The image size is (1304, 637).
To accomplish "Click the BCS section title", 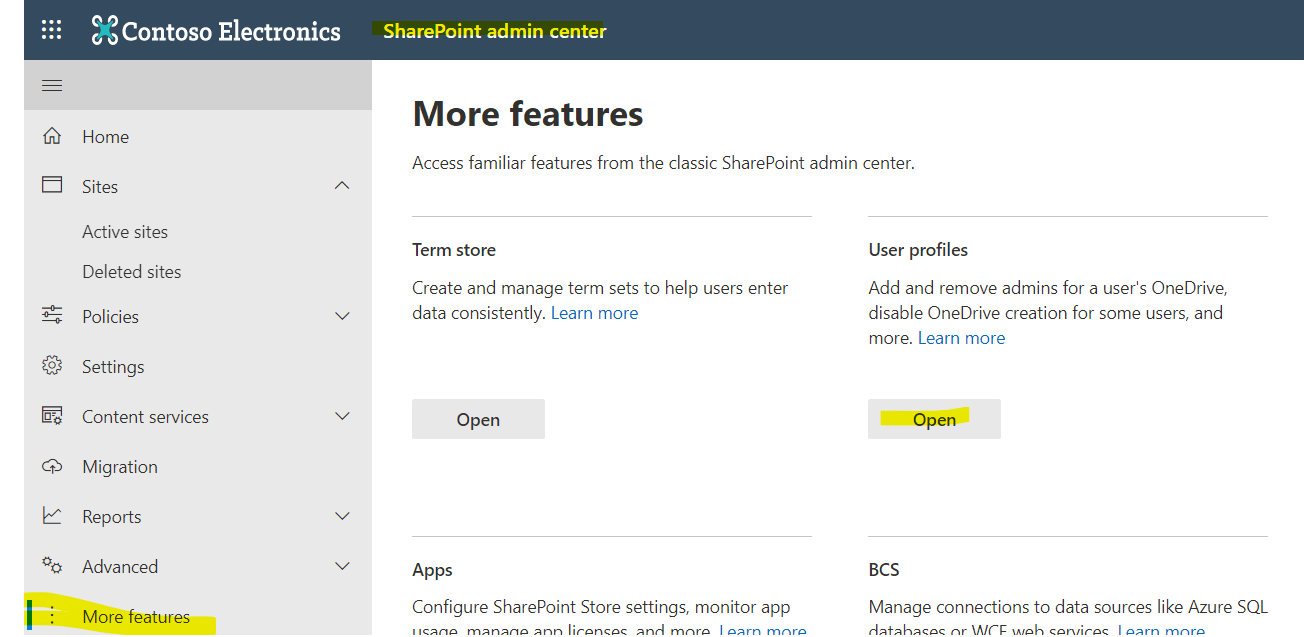I will [x=884, y=570].
